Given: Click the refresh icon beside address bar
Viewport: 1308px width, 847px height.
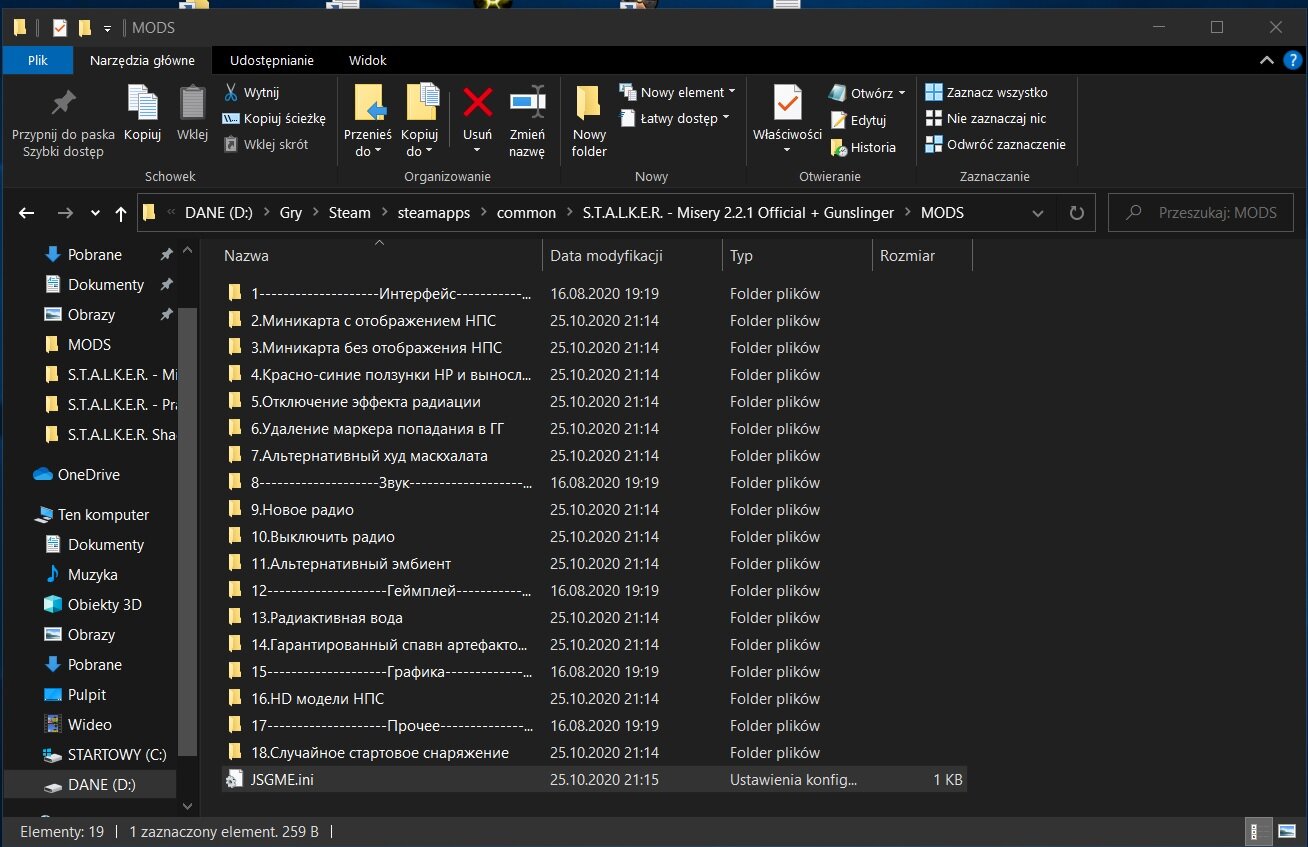Looking at the screenshot, I should [x=1076, y=213].
